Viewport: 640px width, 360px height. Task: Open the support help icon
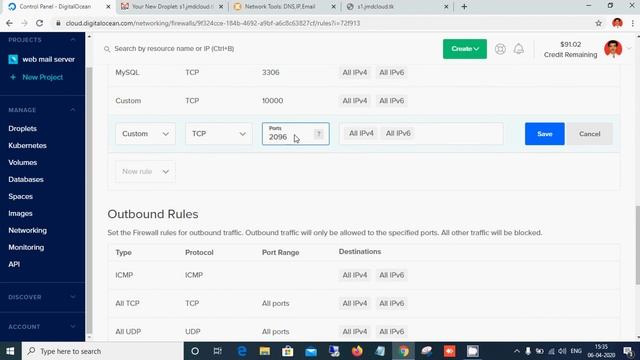pos(500,49)
